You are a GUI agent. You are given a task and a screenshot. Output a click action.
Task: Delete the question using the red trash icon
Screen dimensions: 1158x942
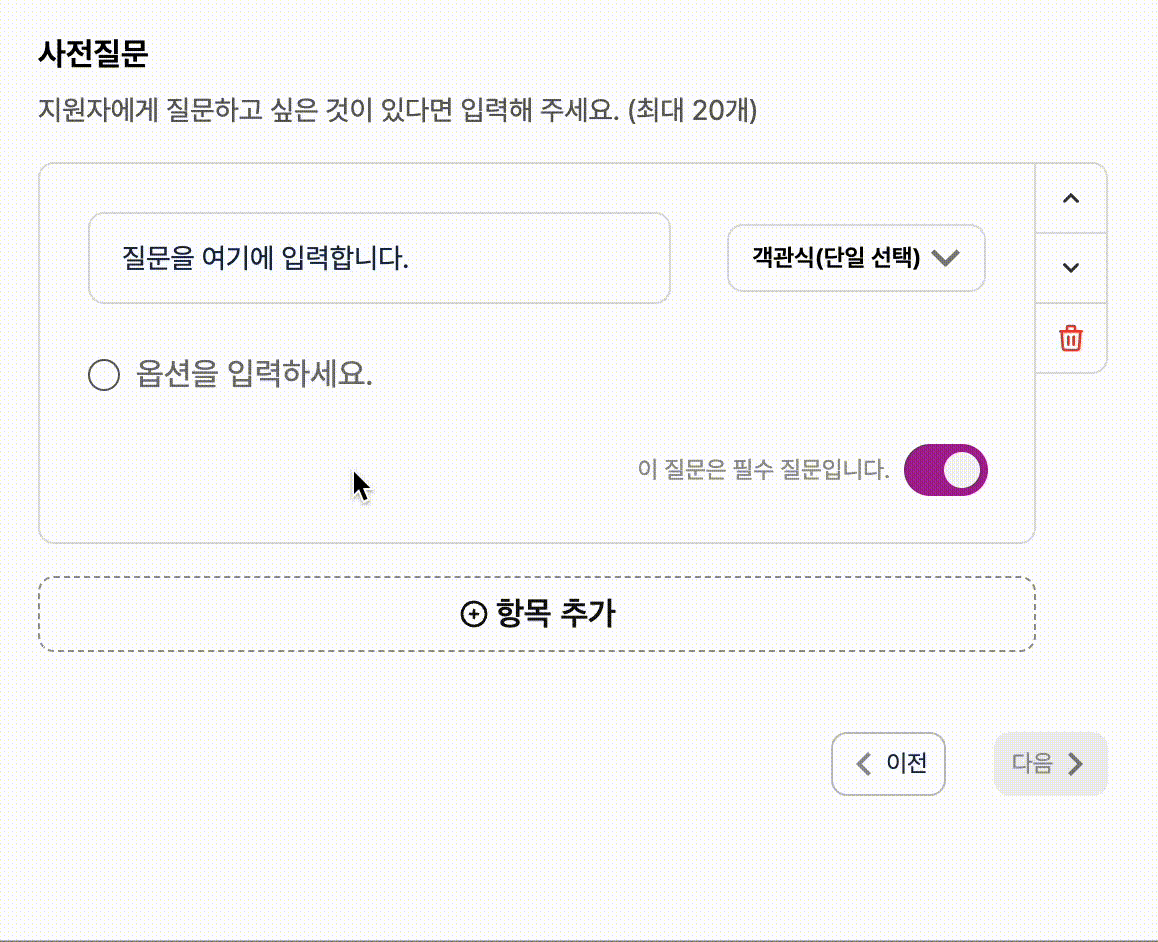[x=1070, y=338]
